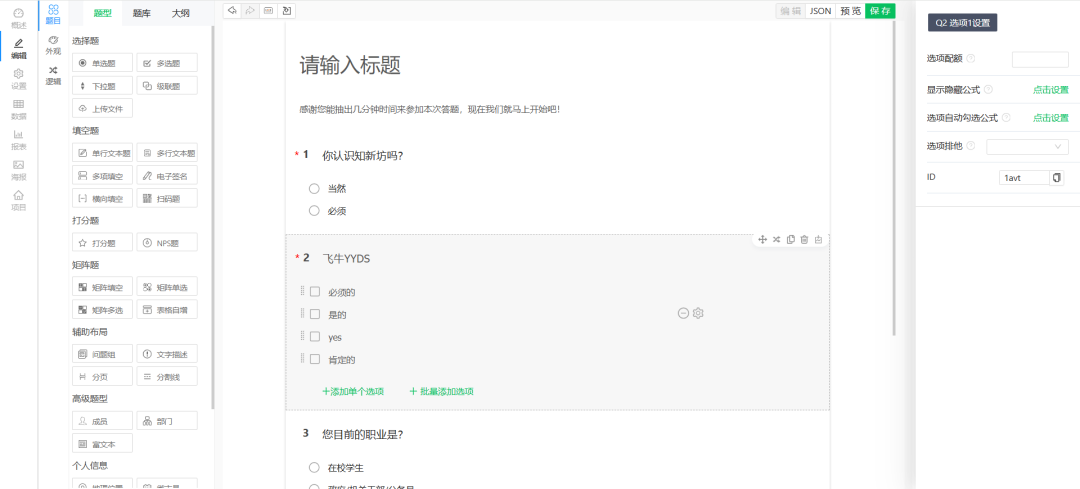The image size is (1080, 489).
Task: Click 添加单个选项 to add option
Action: pos(353,391)
